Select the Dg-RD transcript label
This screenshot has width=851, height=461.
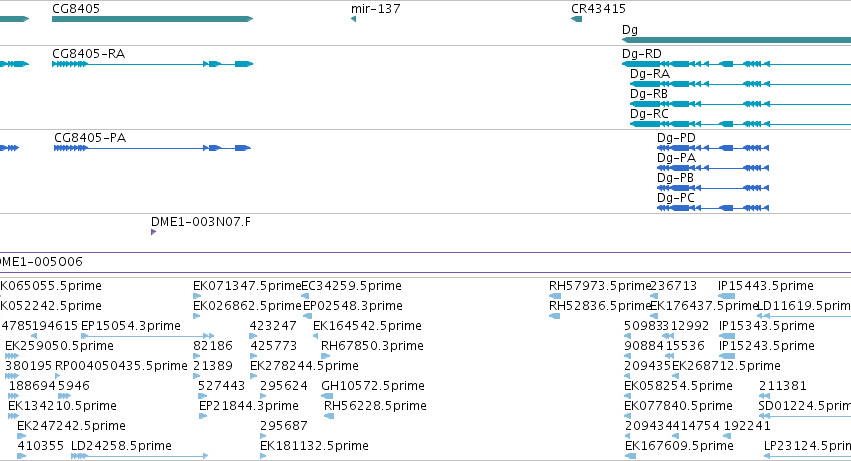(x=642, y=54)
